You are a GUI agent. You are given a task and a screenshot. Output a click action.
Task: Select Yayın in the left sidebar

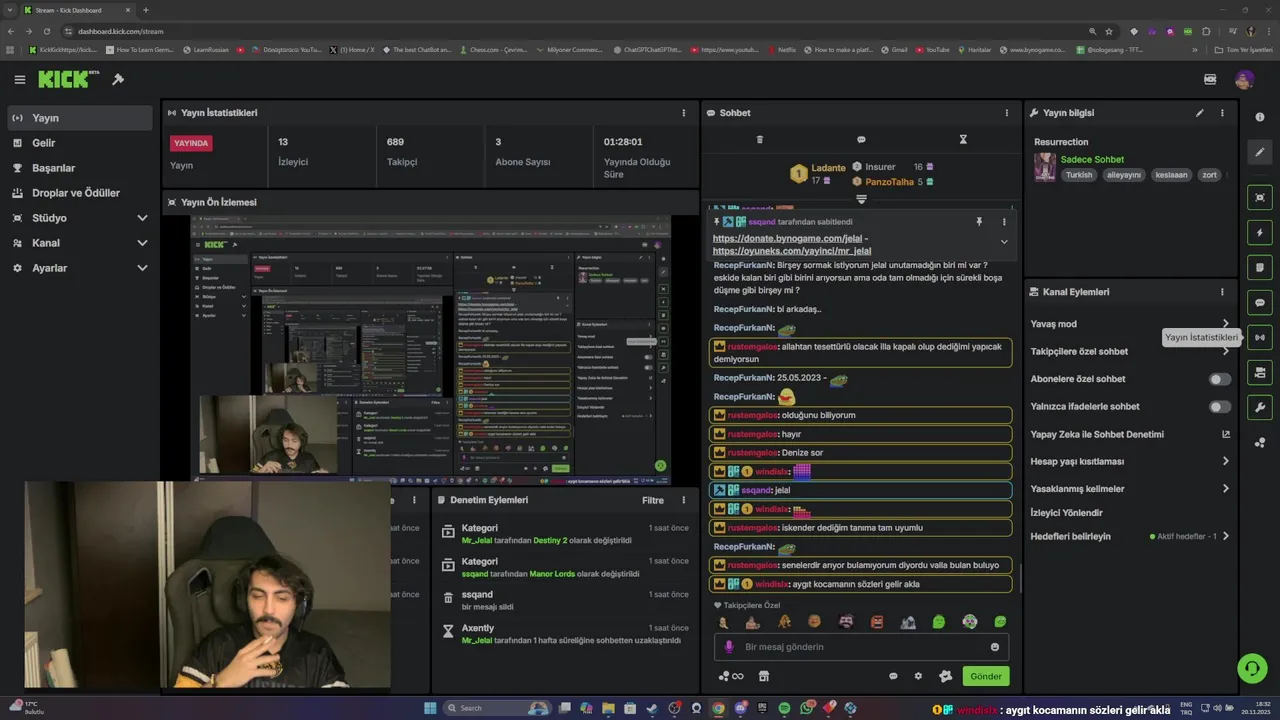(x=81, y=118)
